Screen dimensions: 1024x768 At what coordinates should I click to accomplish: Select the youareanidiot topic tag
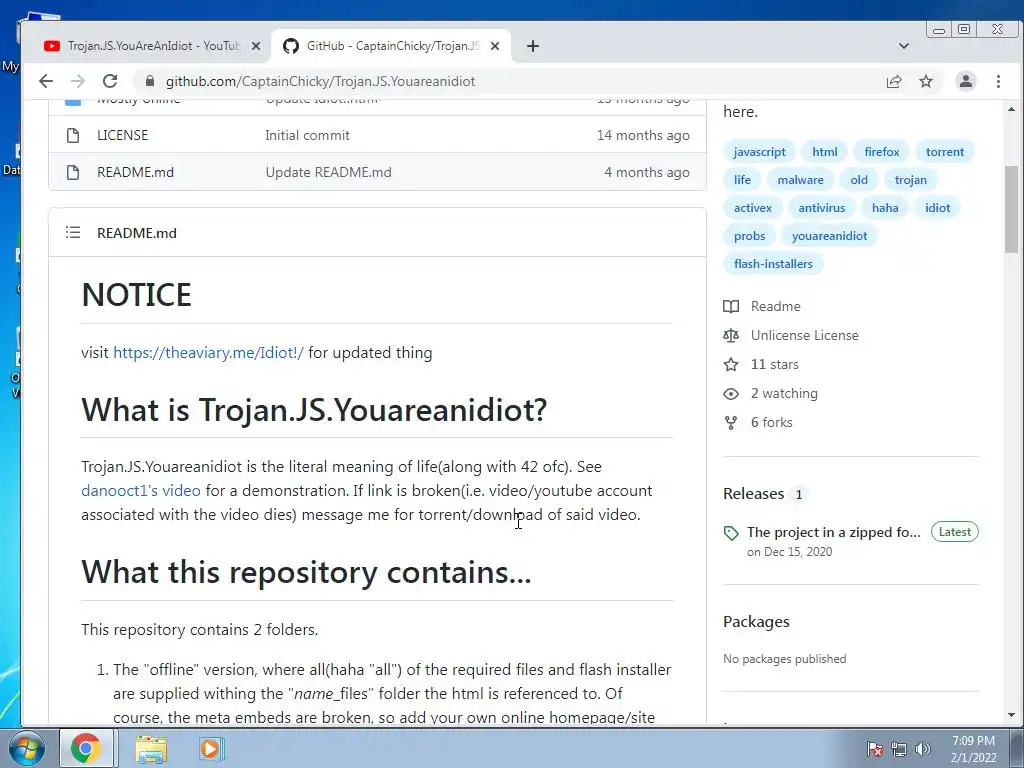[x=829, y=236]
